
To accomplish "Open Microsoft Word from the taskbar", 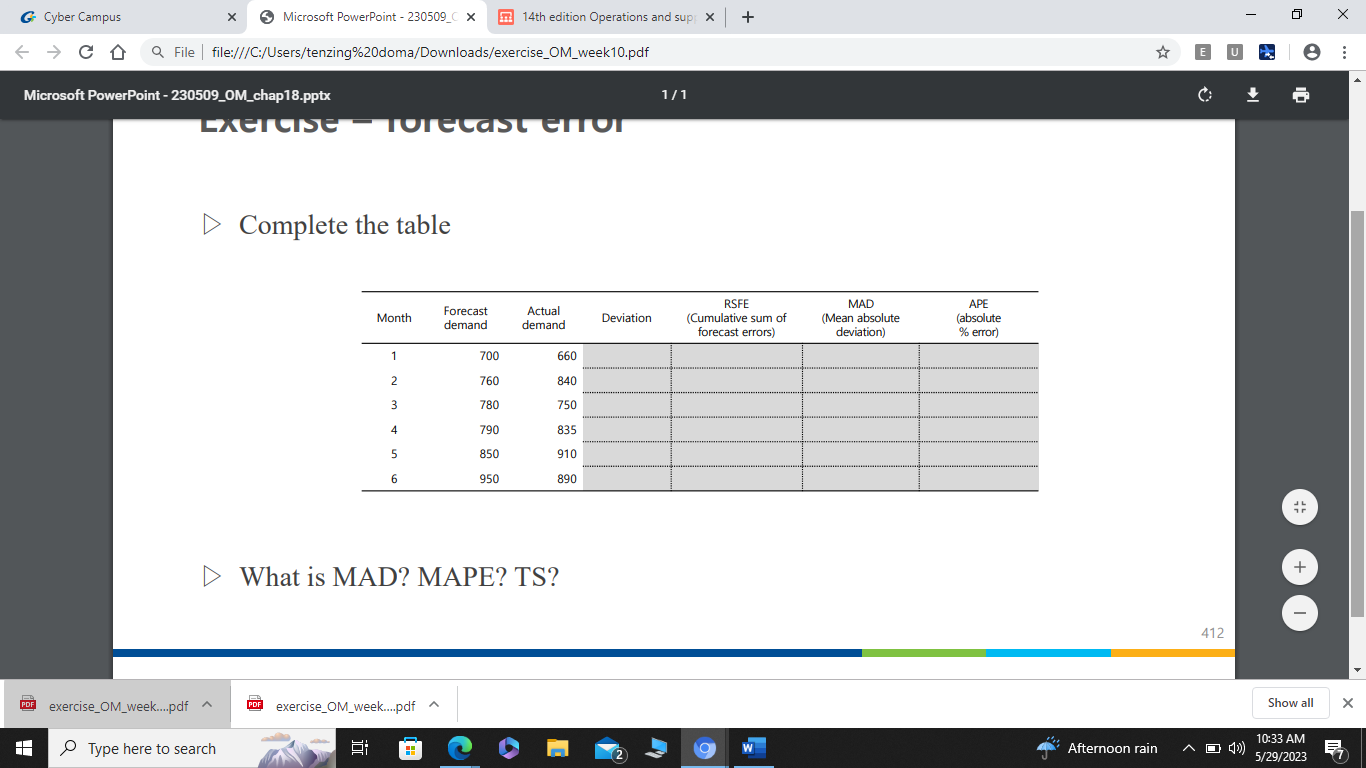I will [x=752, y=748].
